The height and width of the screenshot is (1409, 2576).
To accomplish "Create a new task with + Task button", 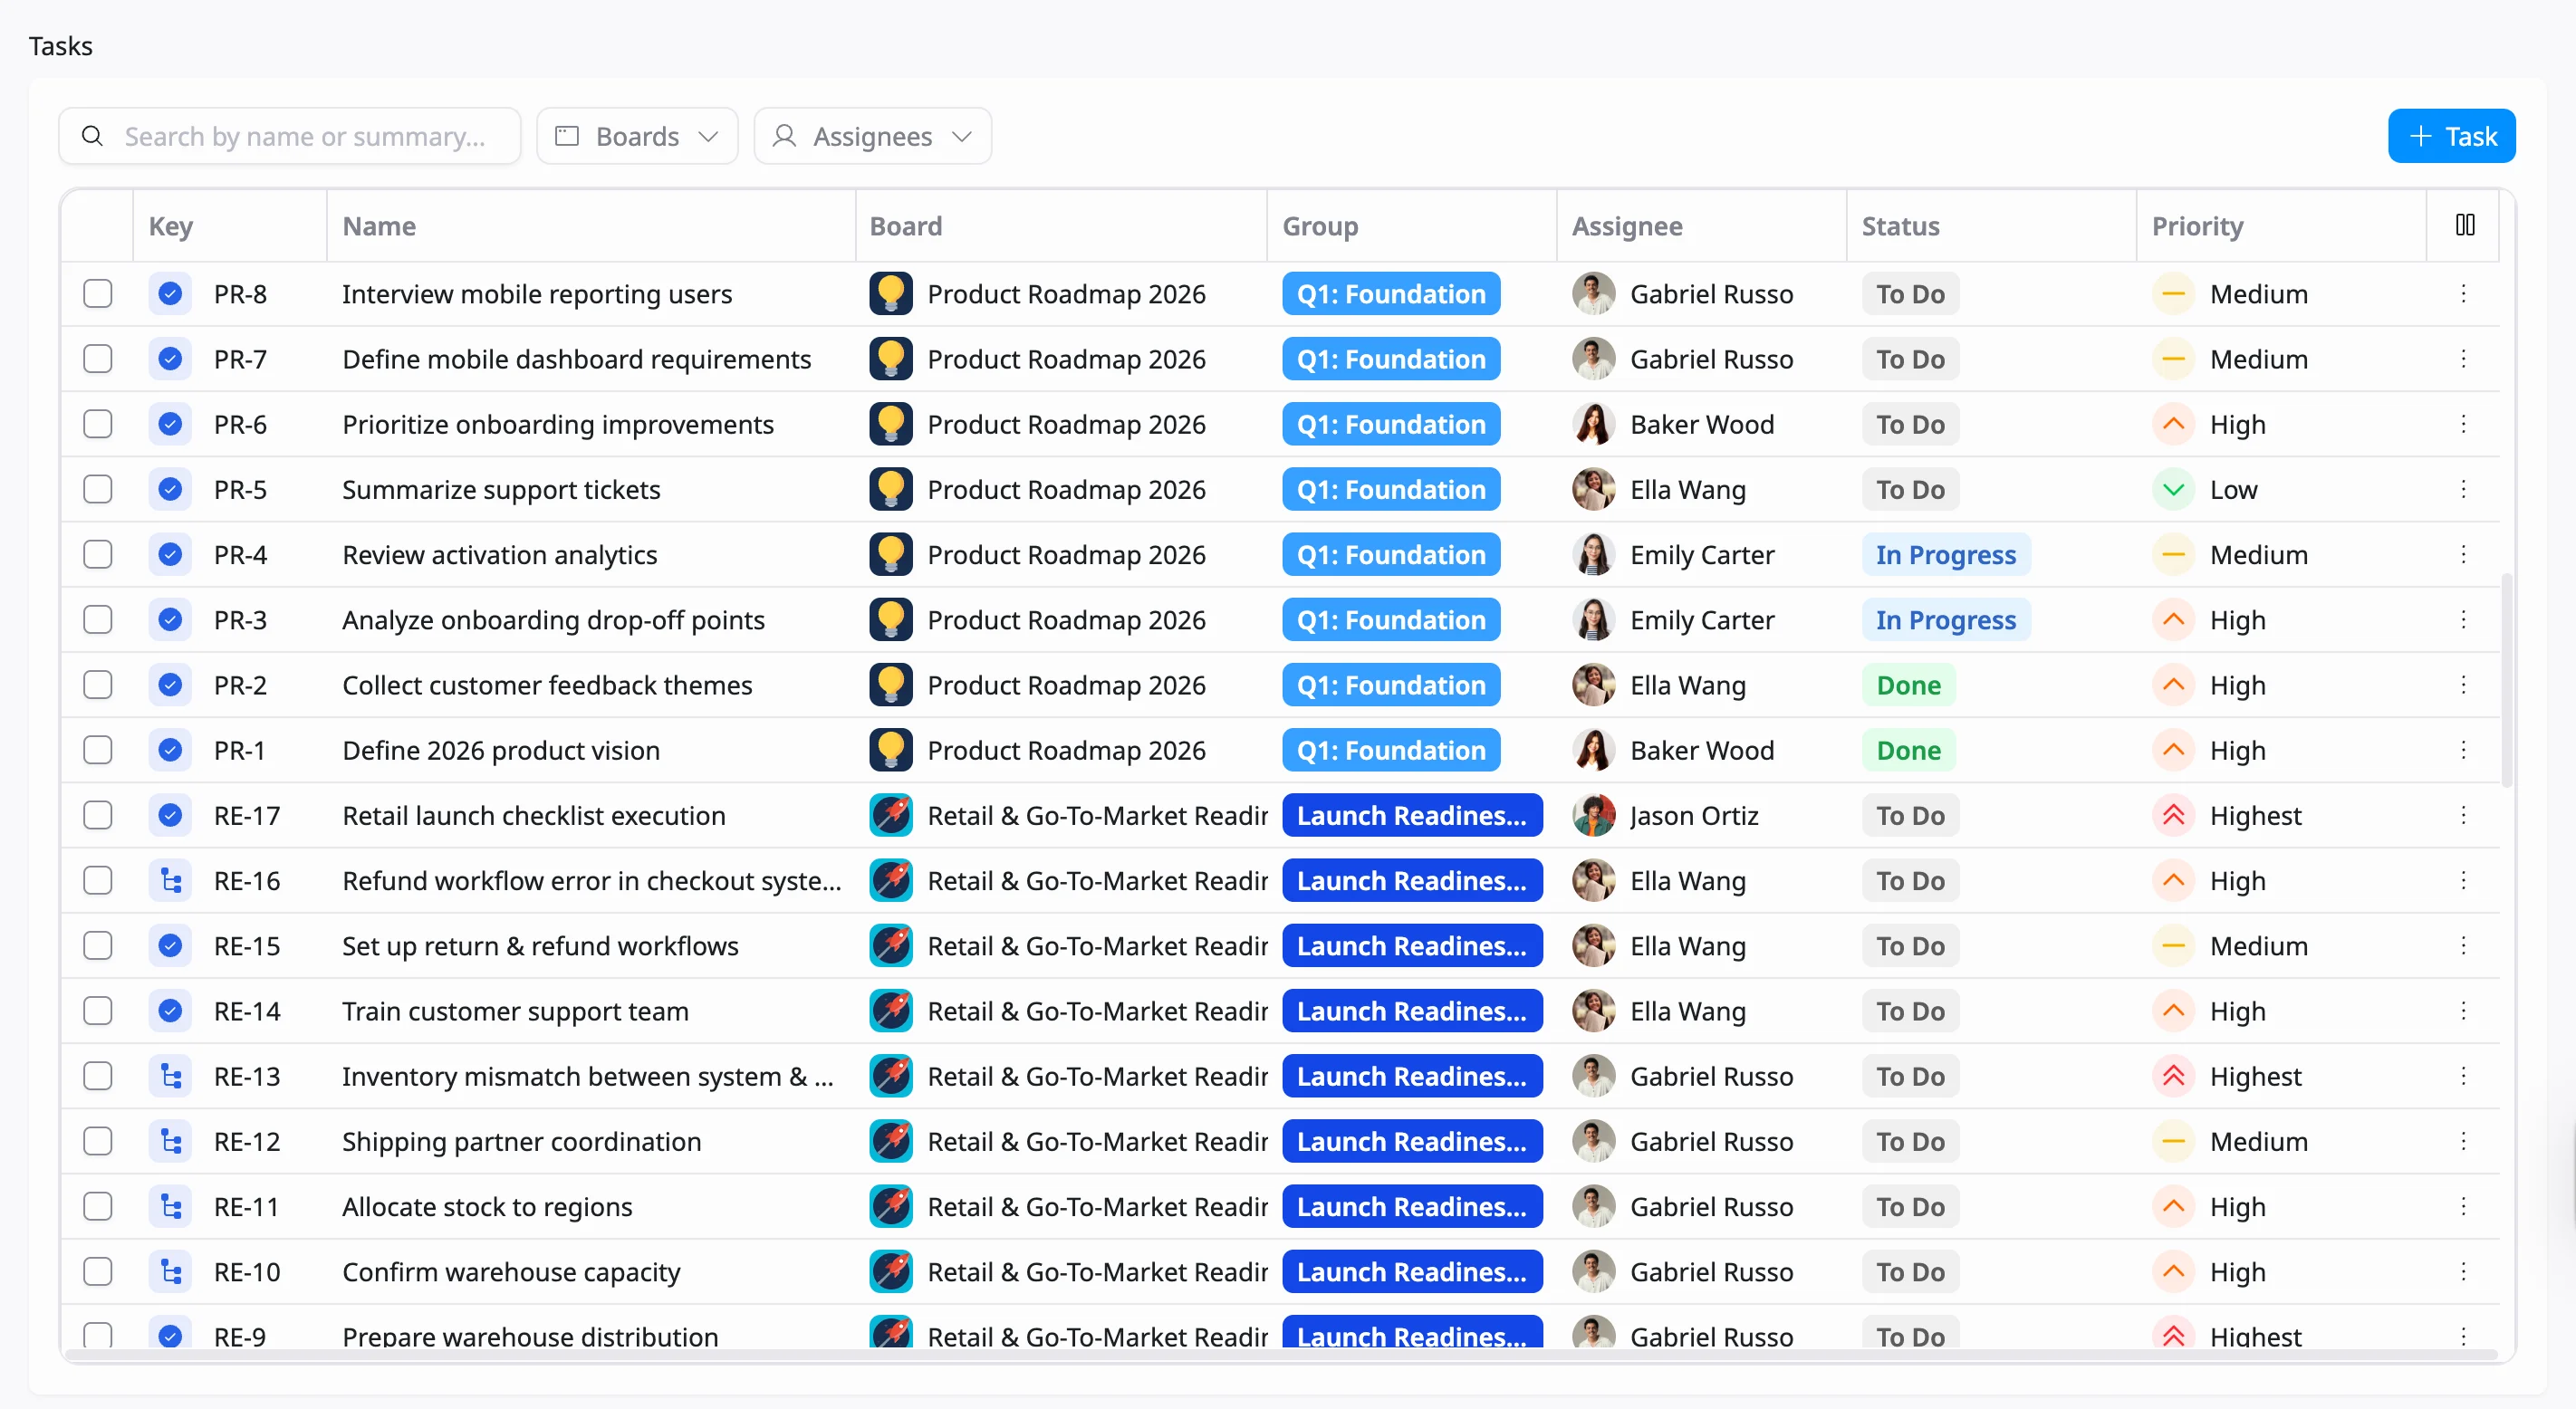I will coord(2451,135).
